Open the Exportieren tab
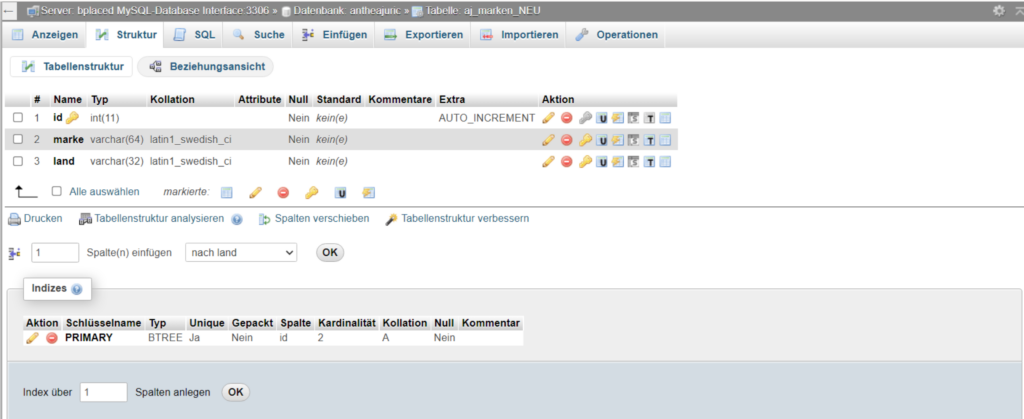This screenshot has height=419, width=1024. click(423, 34)
